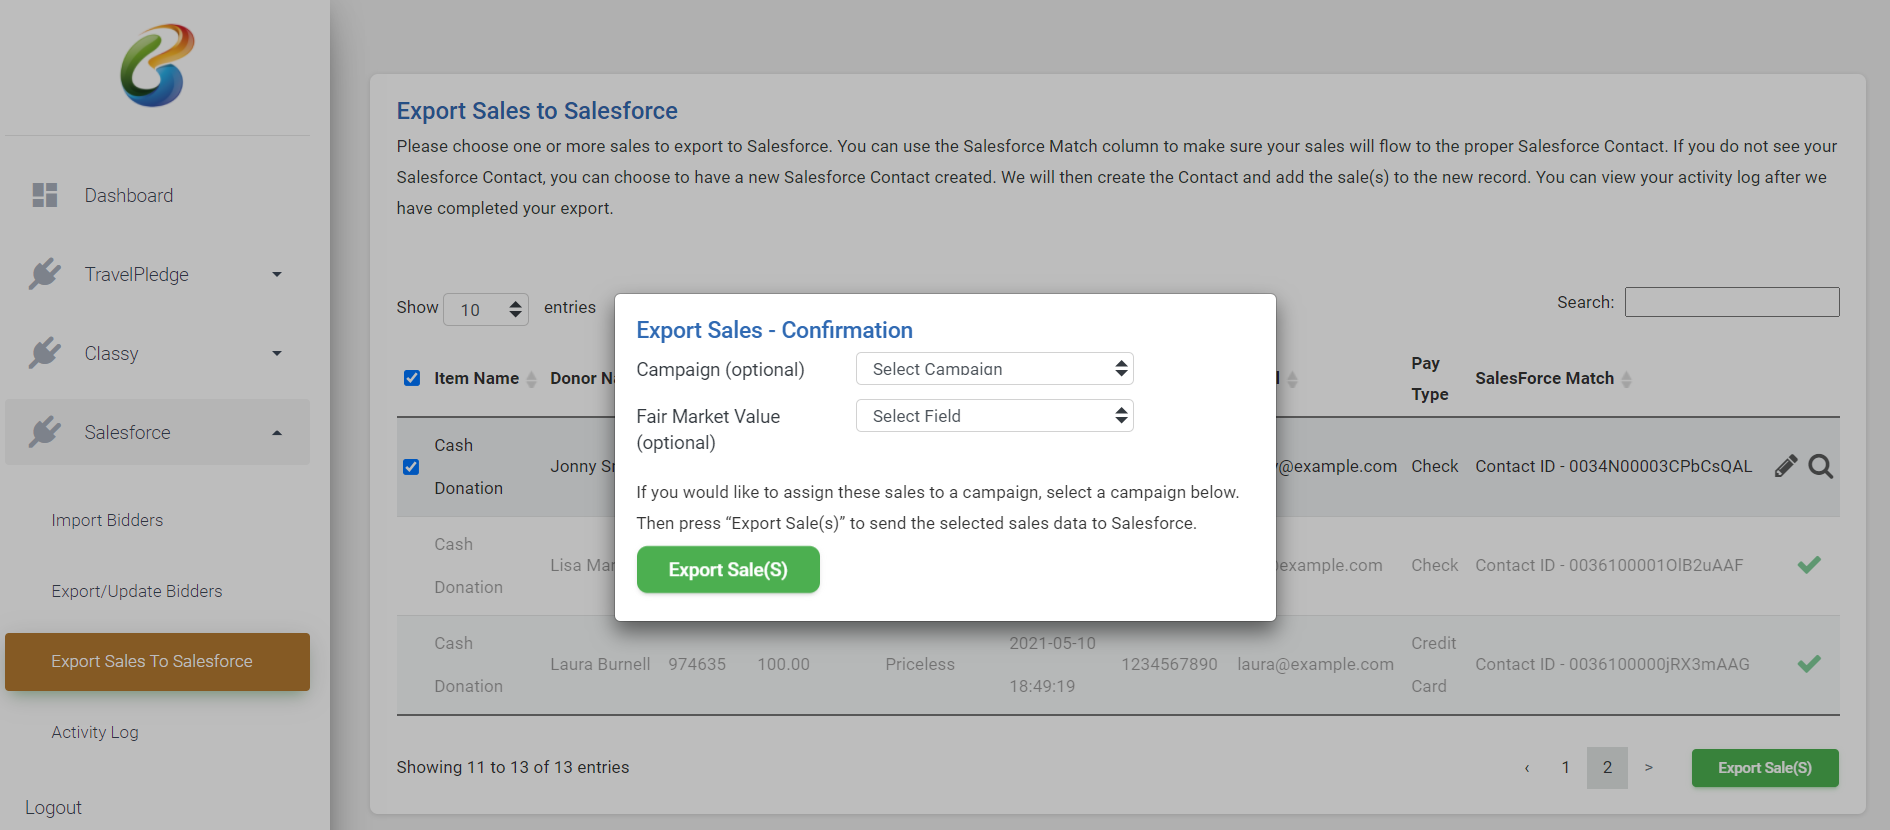
Task: Go to pagination page 1
Action: (1565, 768)
